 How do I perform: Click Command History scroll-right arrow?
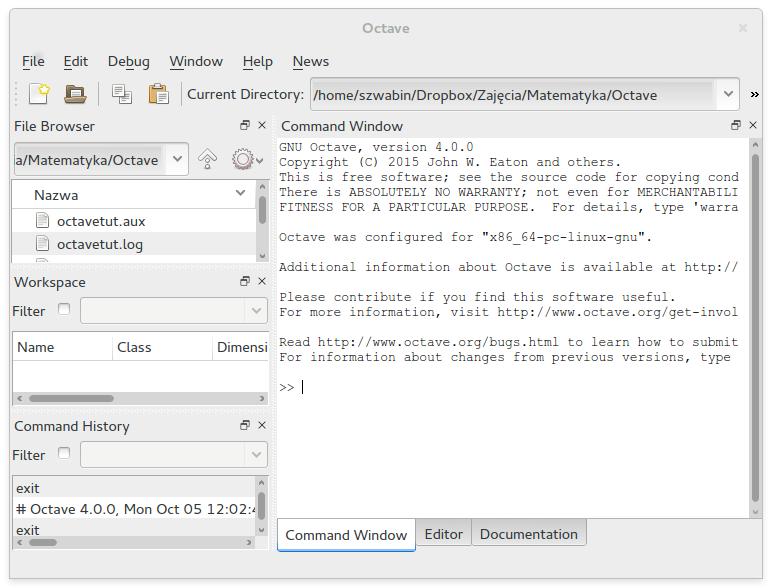(x=249, y=542)
